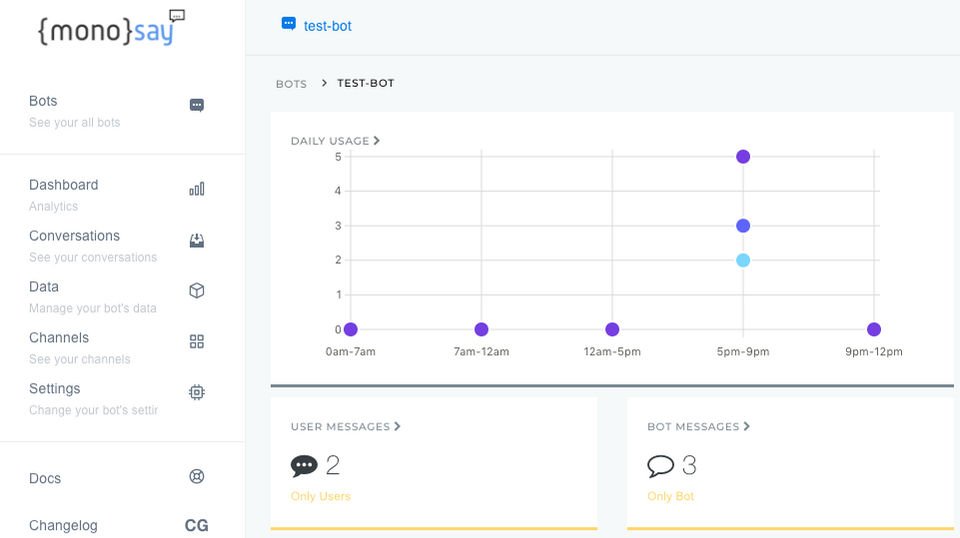Expand the Daily Usage chevron

377,141
